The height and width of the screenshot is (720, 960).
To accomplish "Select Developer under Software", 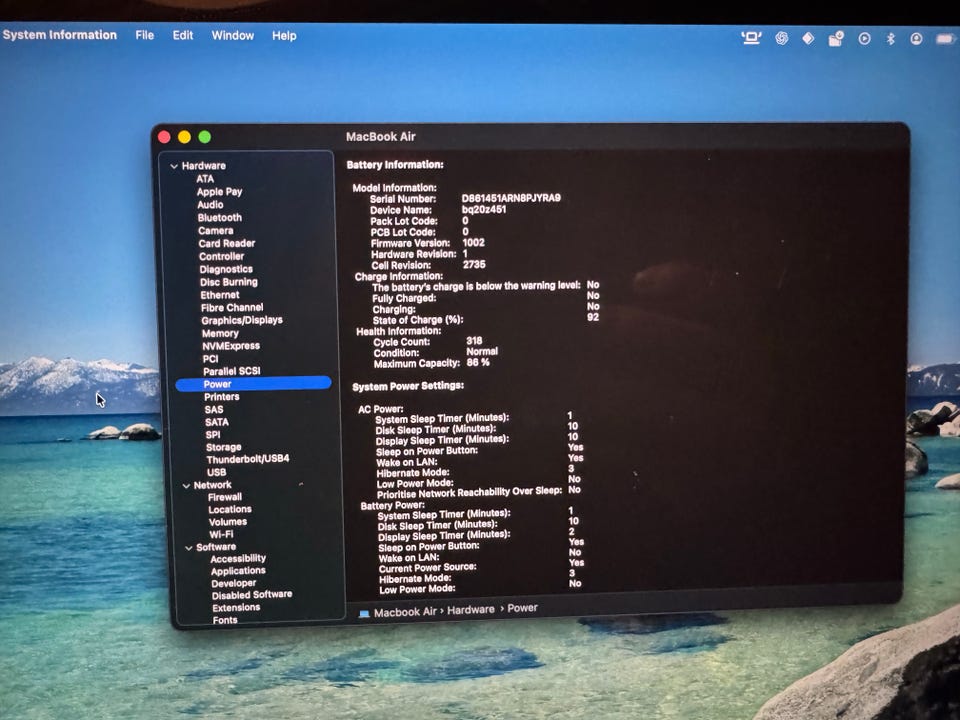I will [233, 583].
